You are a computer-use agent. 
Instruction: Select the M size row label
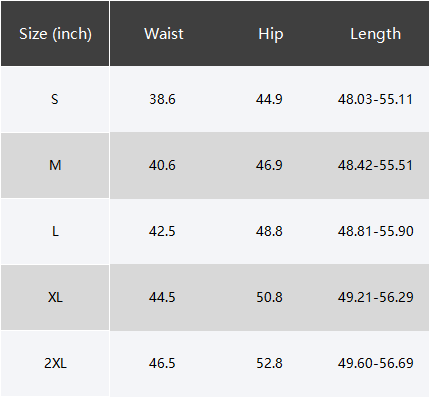pos(55,165)
